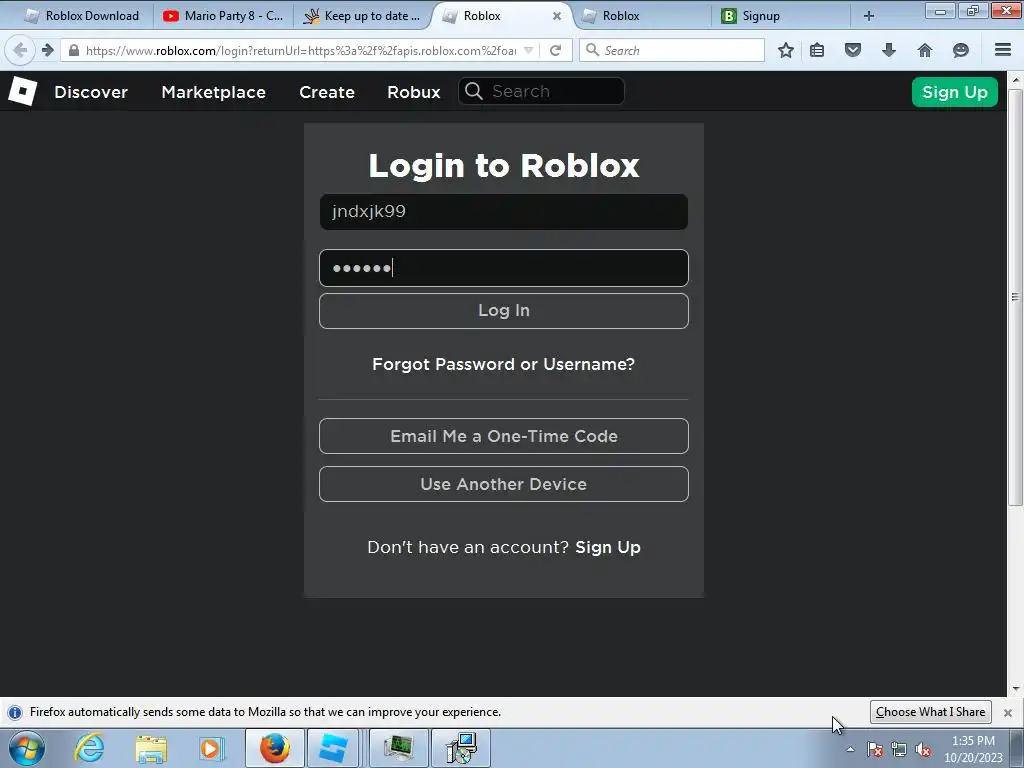Show hidden system tray icons
The height and width of the screenshot is (768, 1024).
[850, 749]
